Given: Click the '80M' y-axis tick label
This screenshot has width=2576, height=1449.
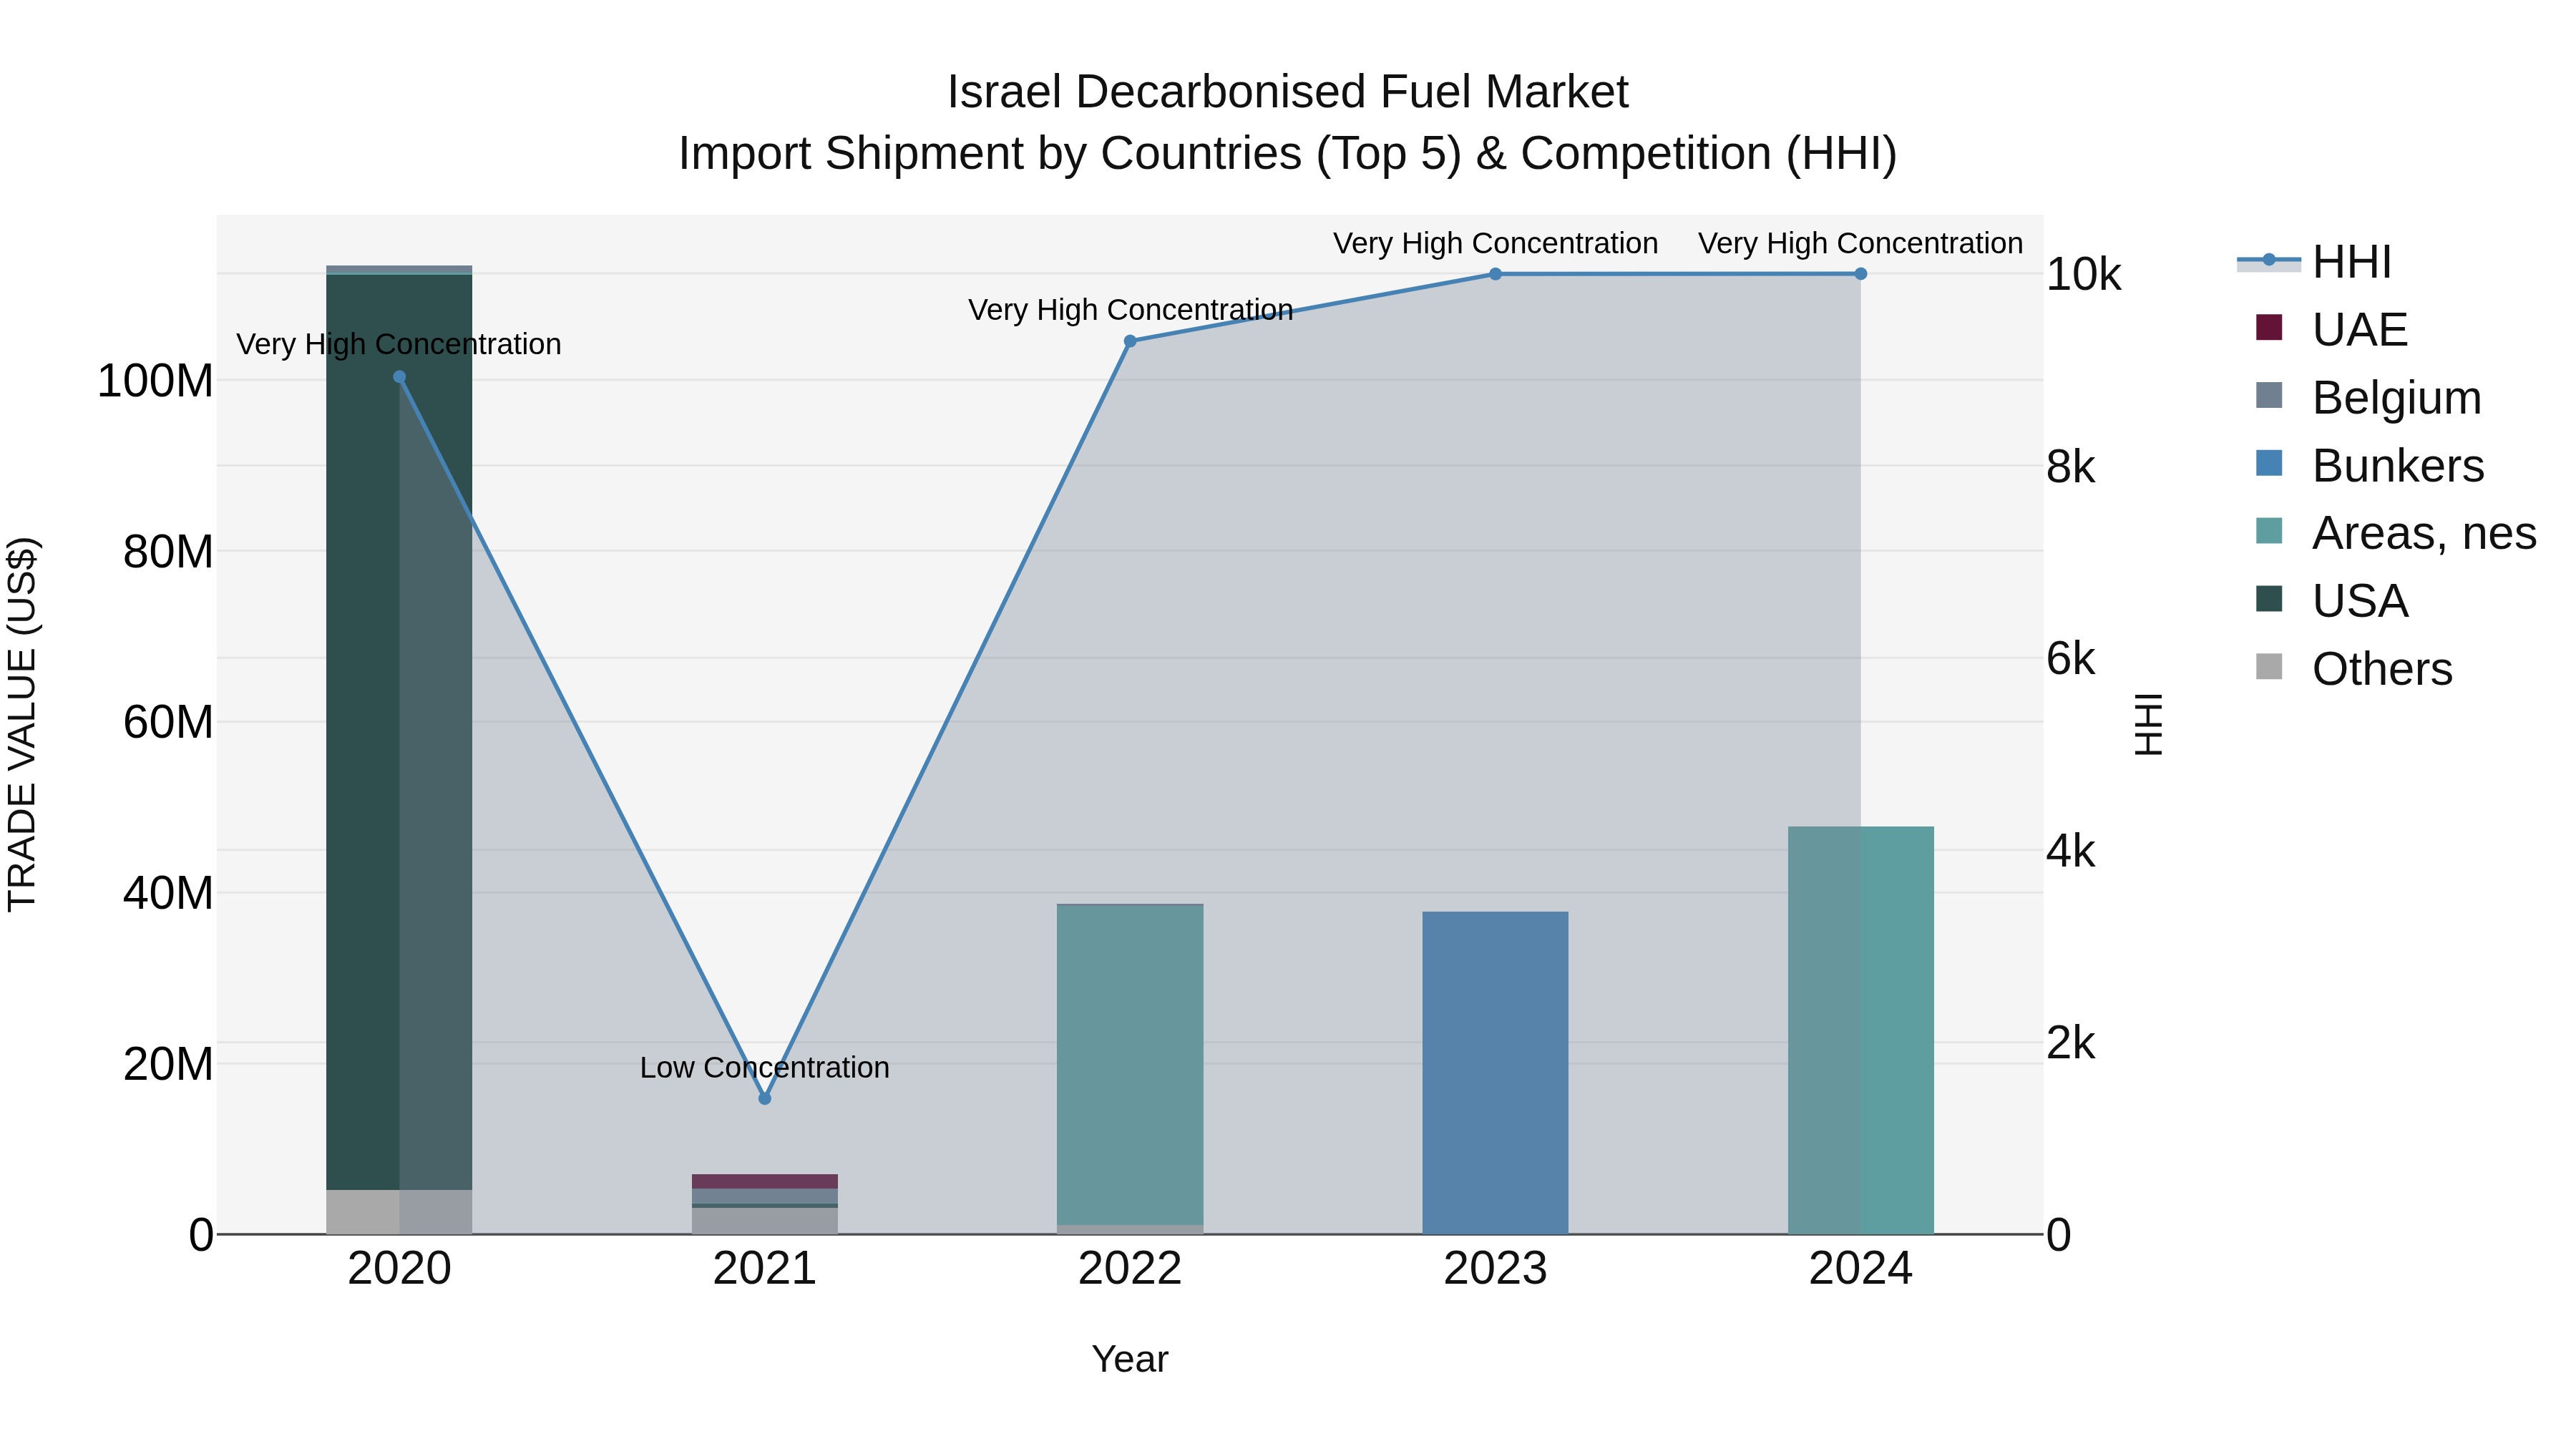Looking at the screenshot, I should [x=168, y=552].
